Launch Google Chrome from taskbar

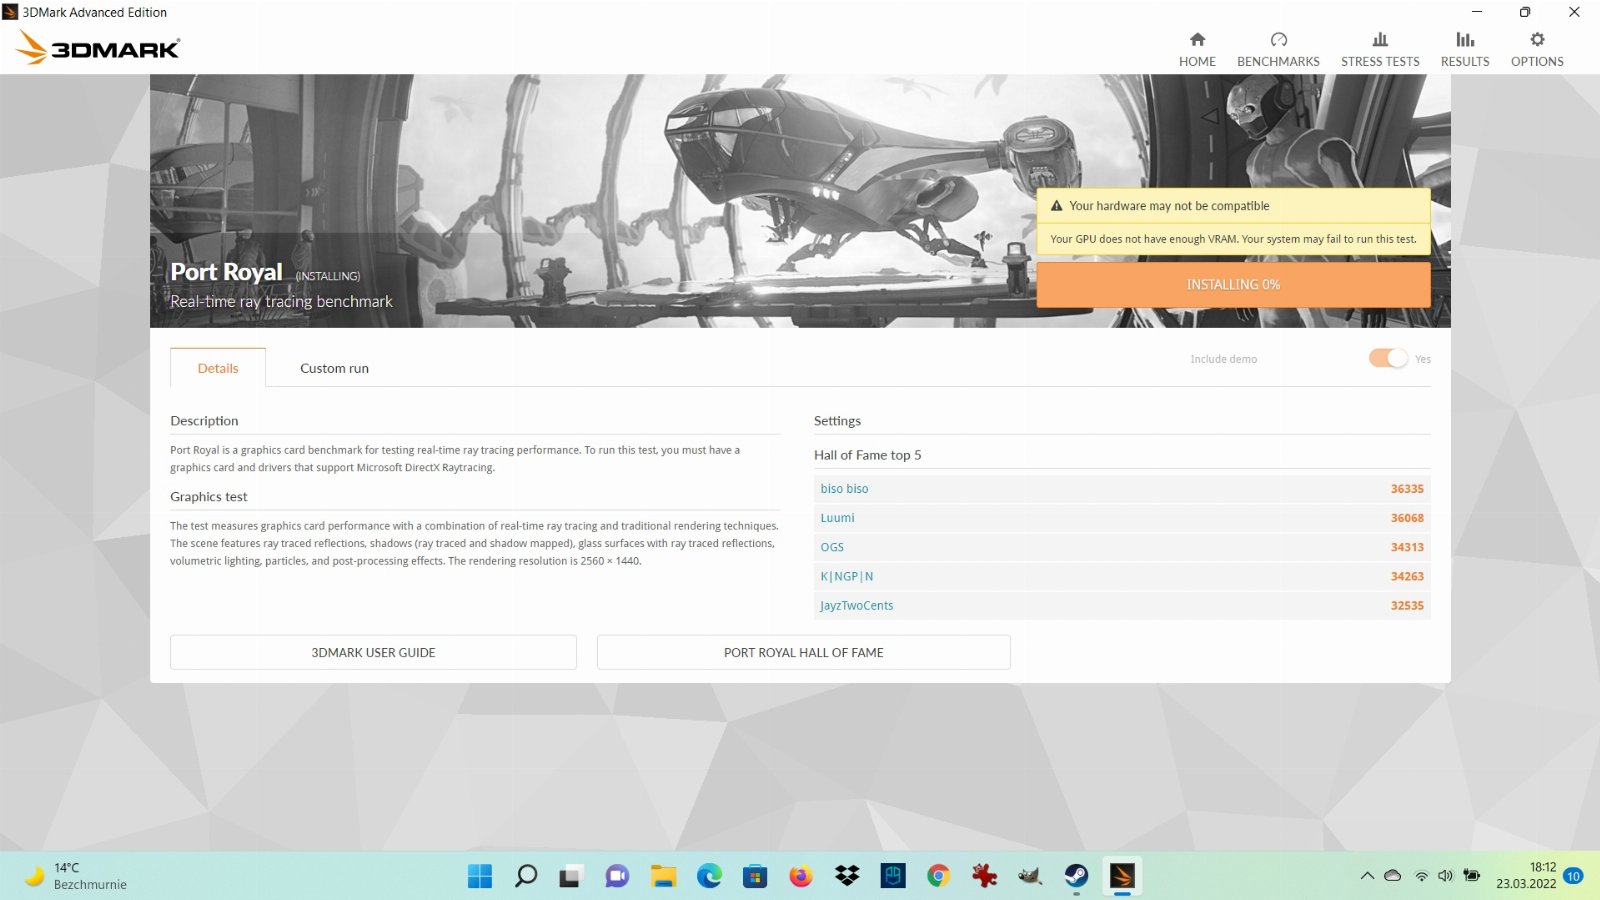tap(938, 876)
